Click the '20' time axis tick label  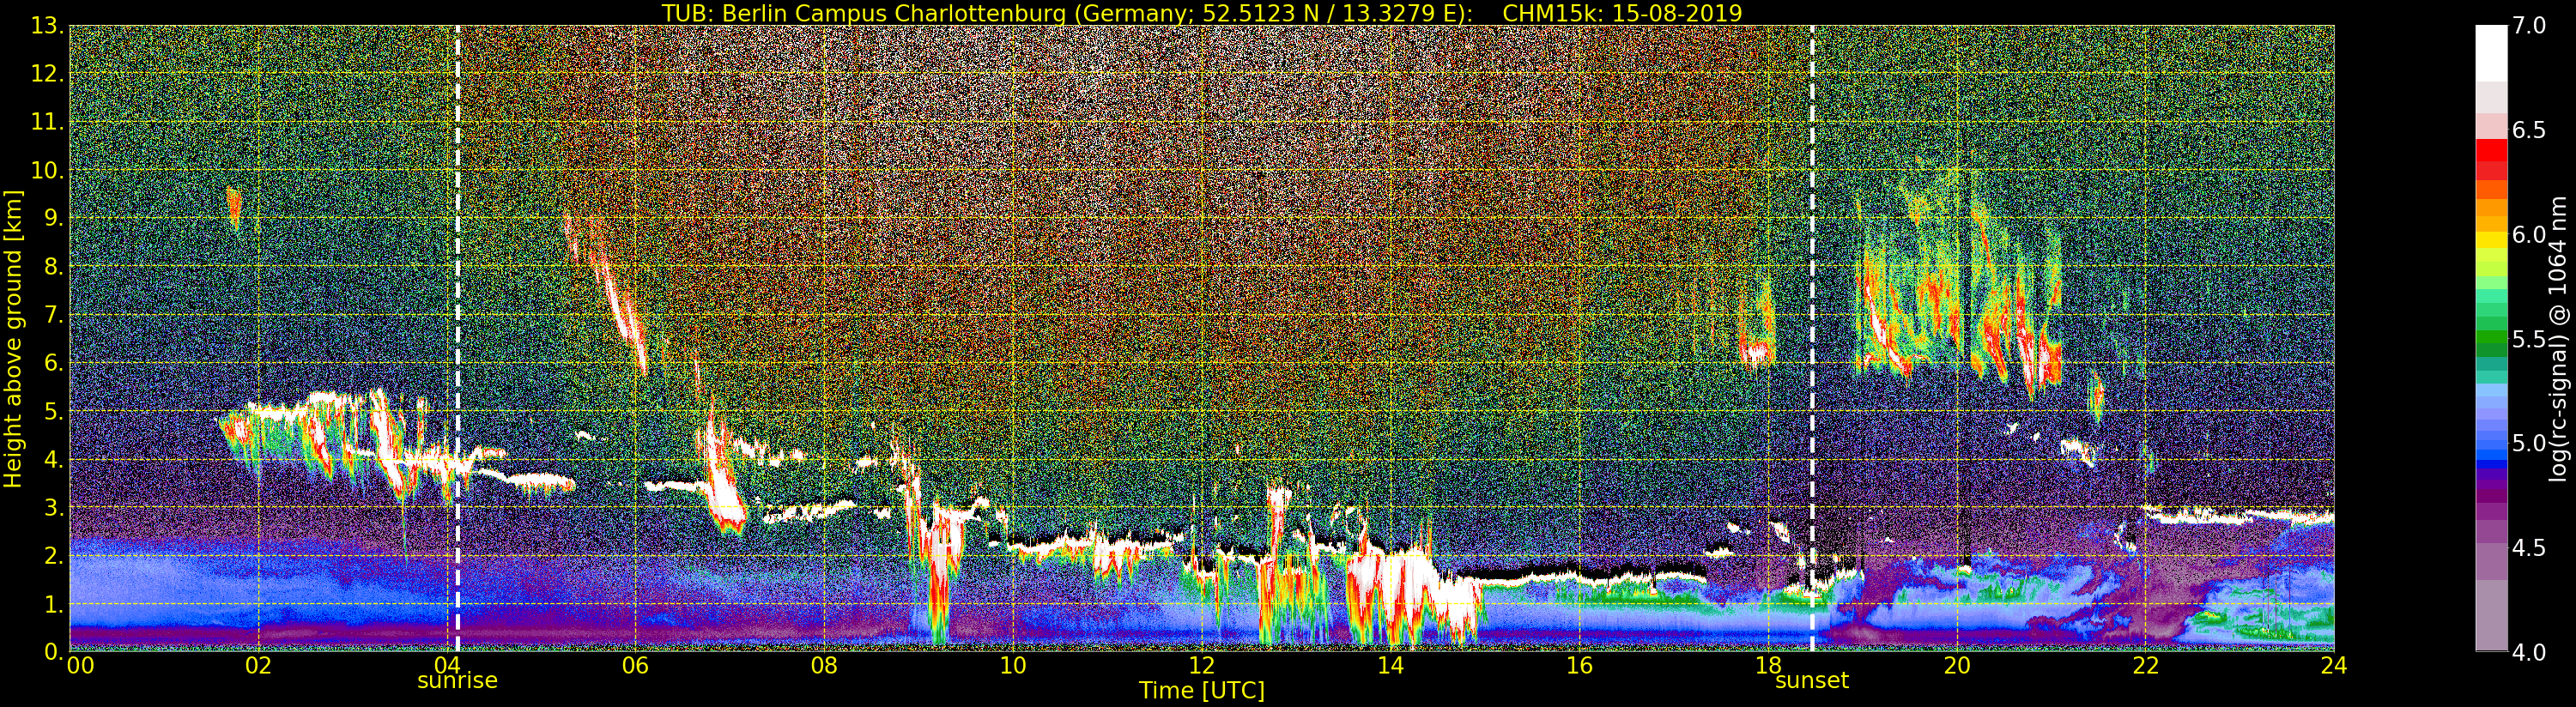pos(1956,666)
